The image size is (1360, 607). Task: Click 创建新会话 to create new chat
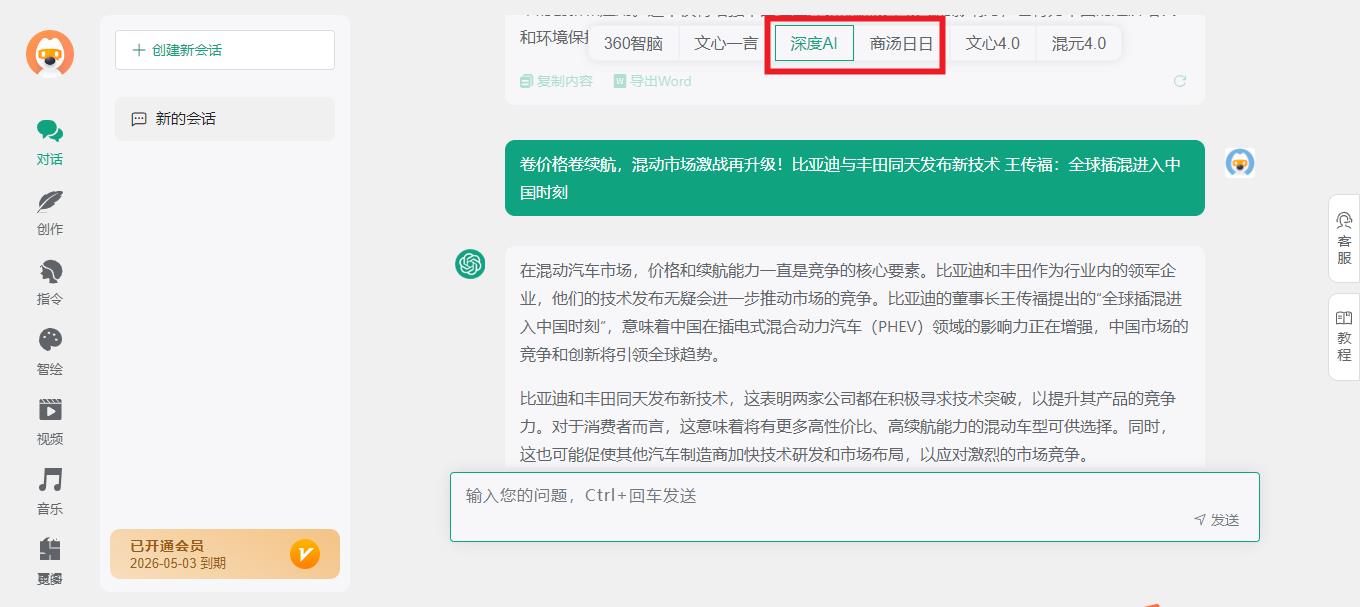coord(225,50)
